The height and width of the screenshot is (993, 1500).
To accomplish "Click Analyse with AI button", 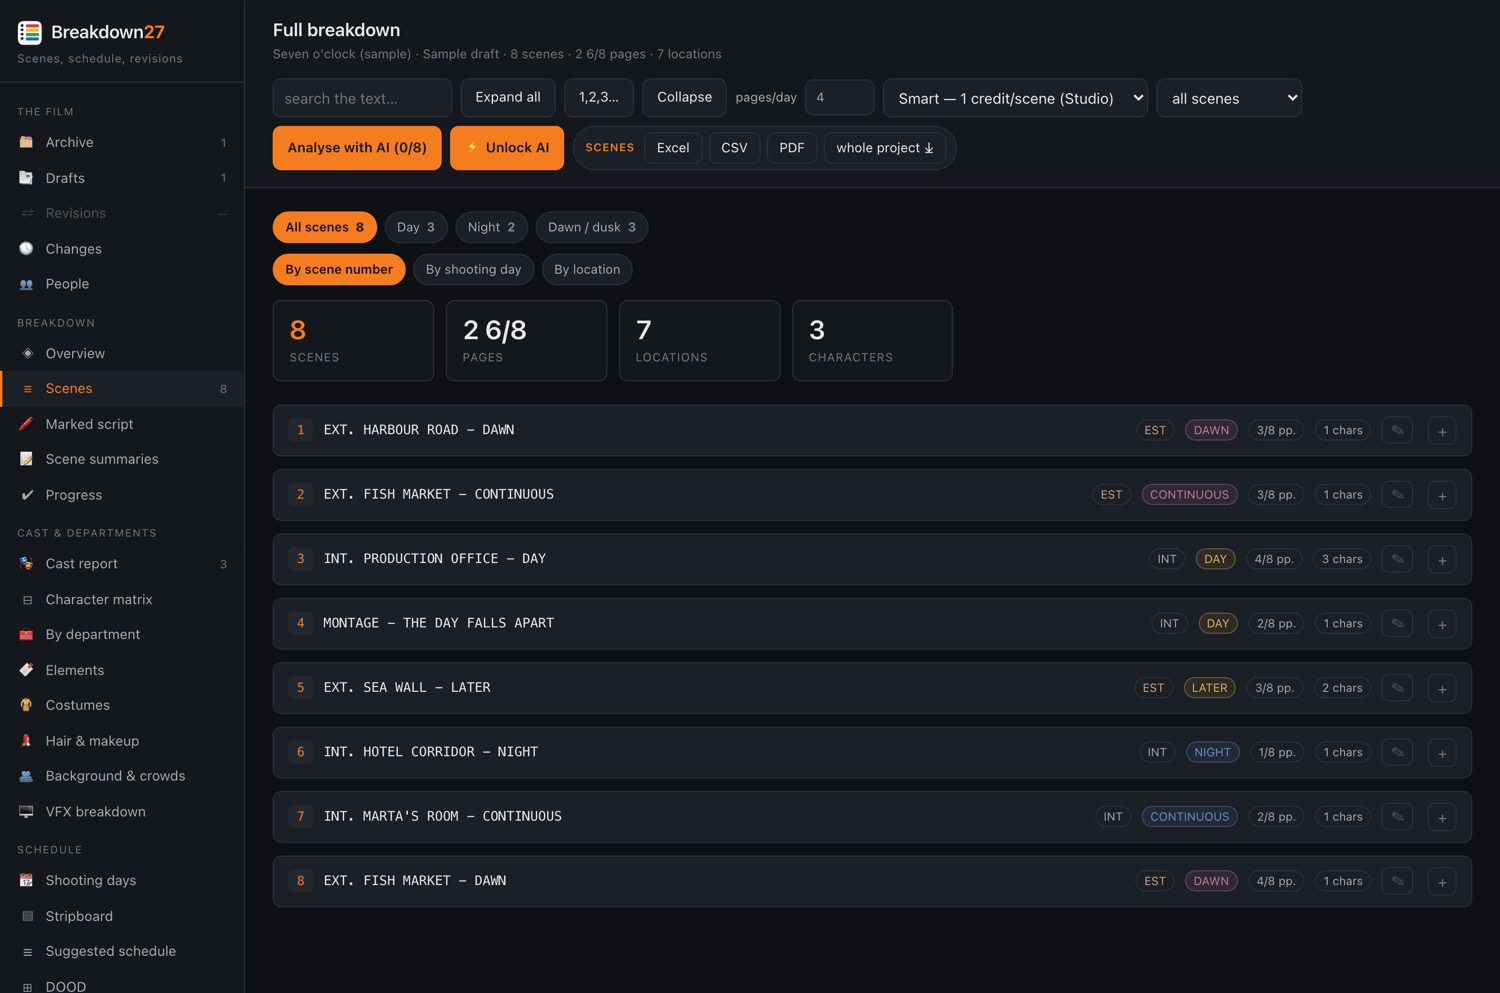I will [x=357, y=148].
